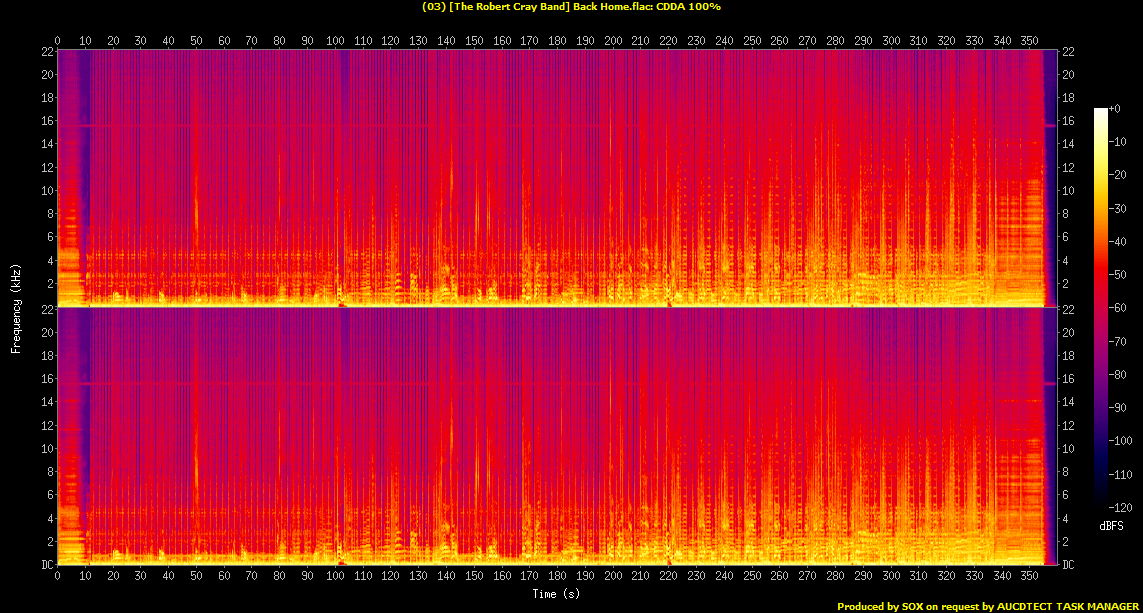Click the 'Produced by SOX' footer text
This screenshot has width=1143, height=613.
tap(988, 606)
